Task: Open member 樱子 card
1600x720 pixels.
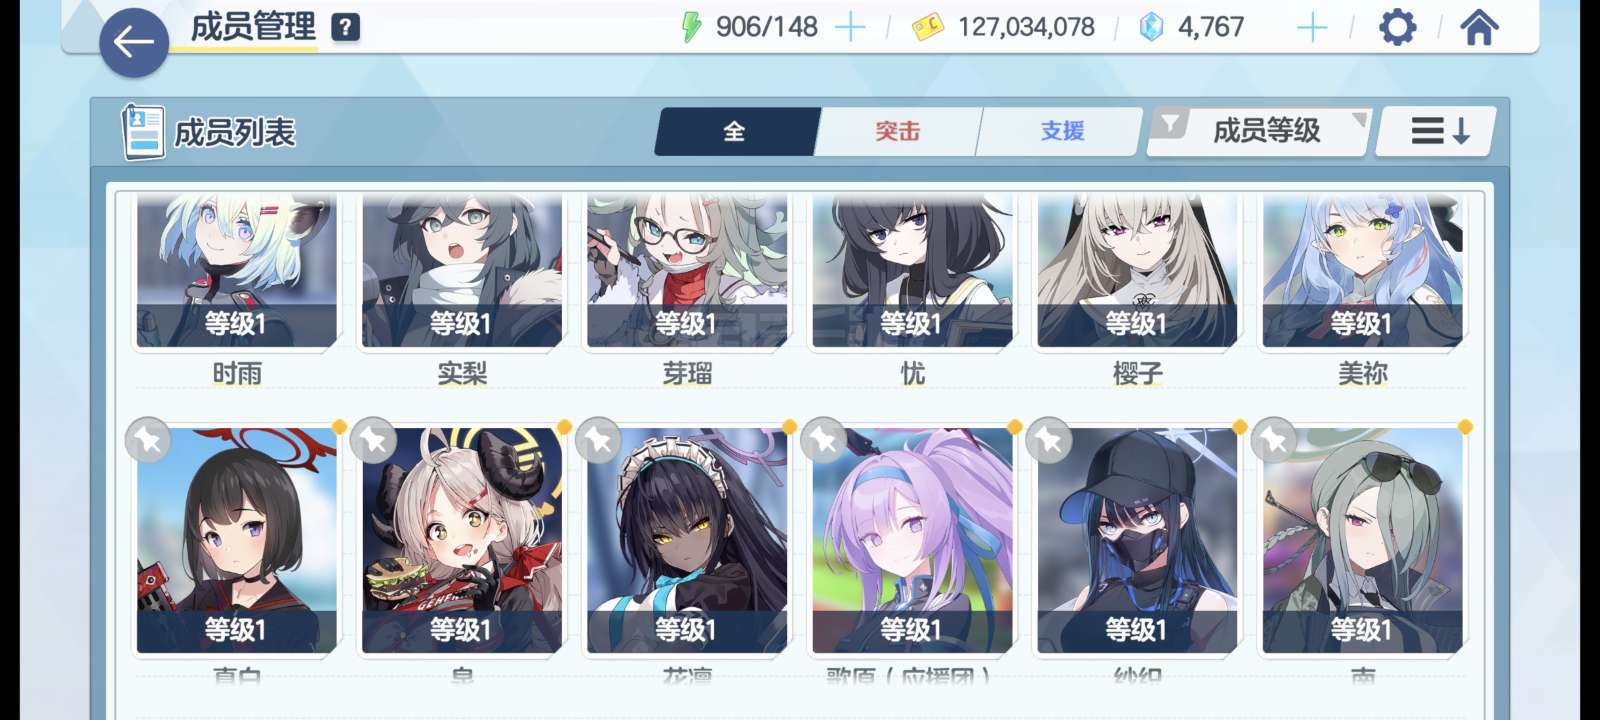Action: click(1137, 272)
